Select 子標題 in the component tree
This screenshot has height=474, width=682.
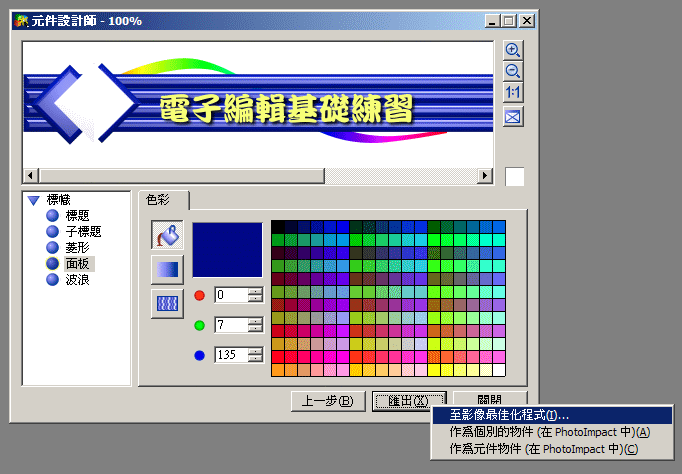(84, 231)
